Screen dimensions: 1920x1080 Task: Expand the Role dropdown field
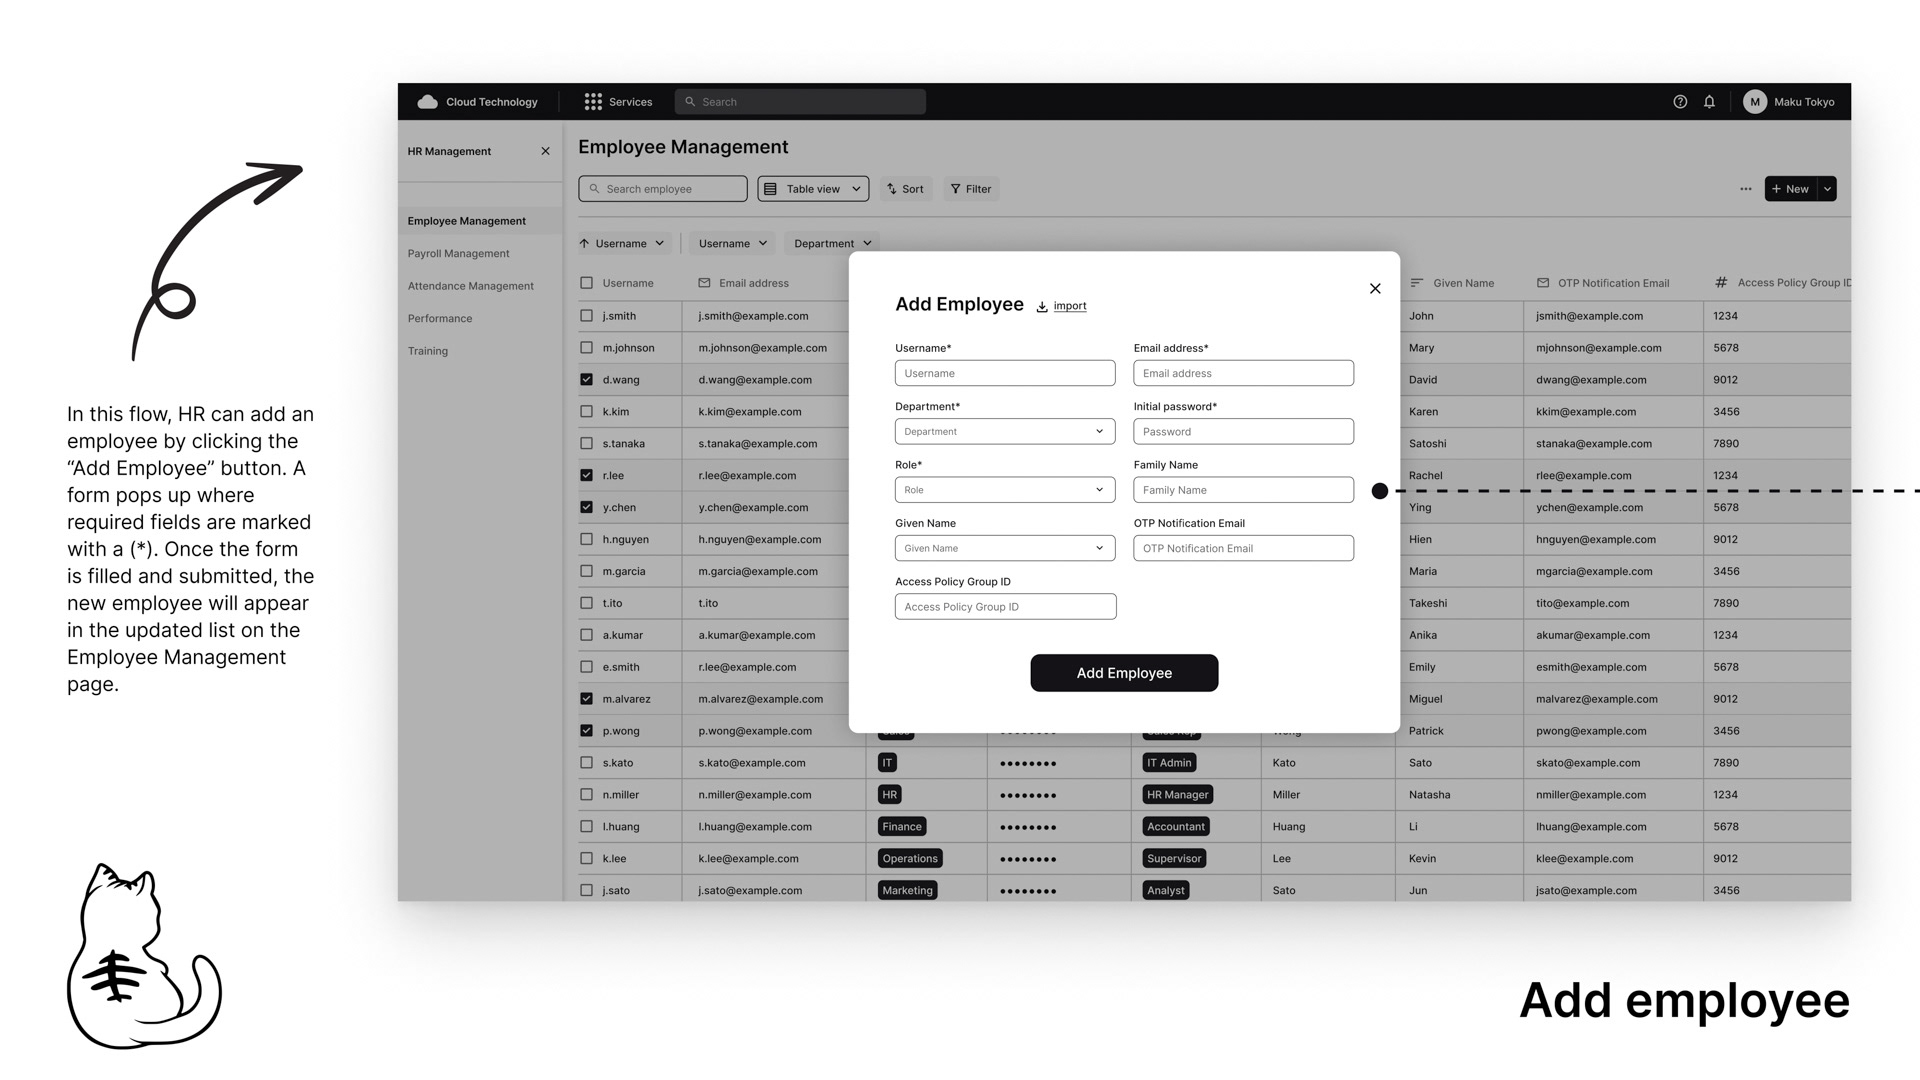pos(1004,490)
